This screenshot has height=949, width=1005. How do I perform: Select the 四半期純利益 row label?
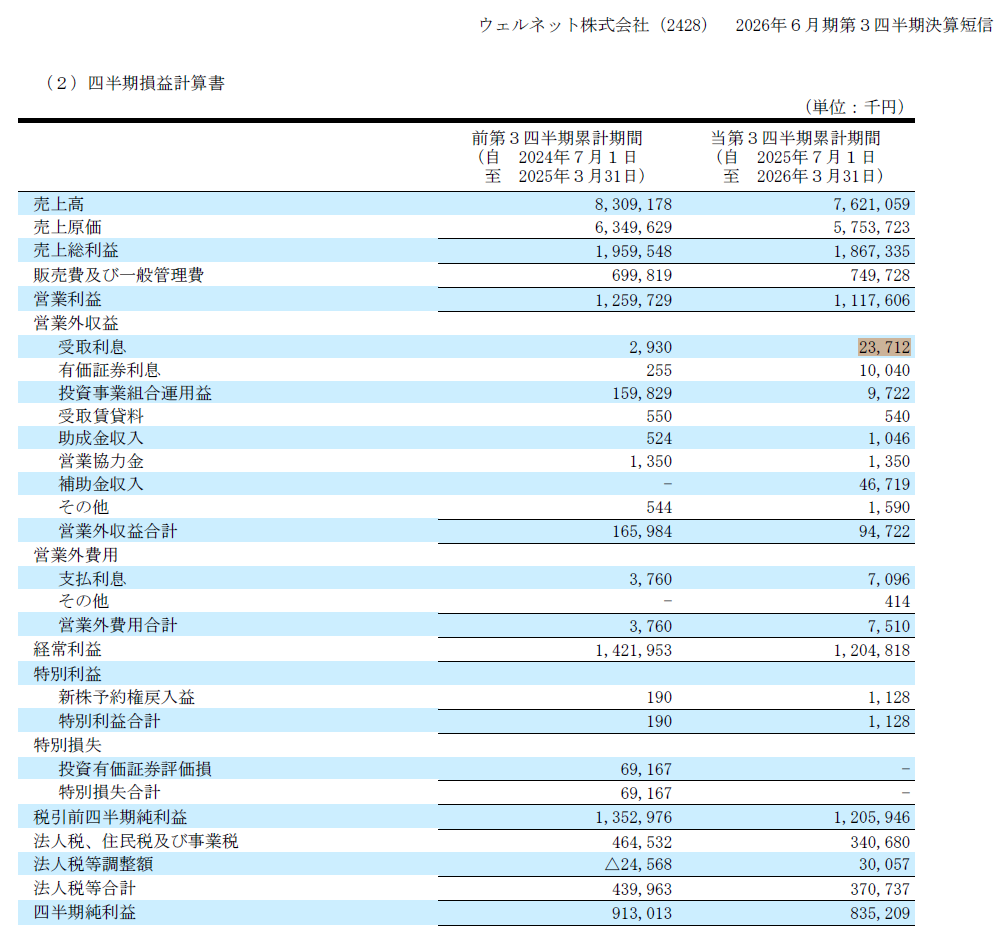point(85,912)
